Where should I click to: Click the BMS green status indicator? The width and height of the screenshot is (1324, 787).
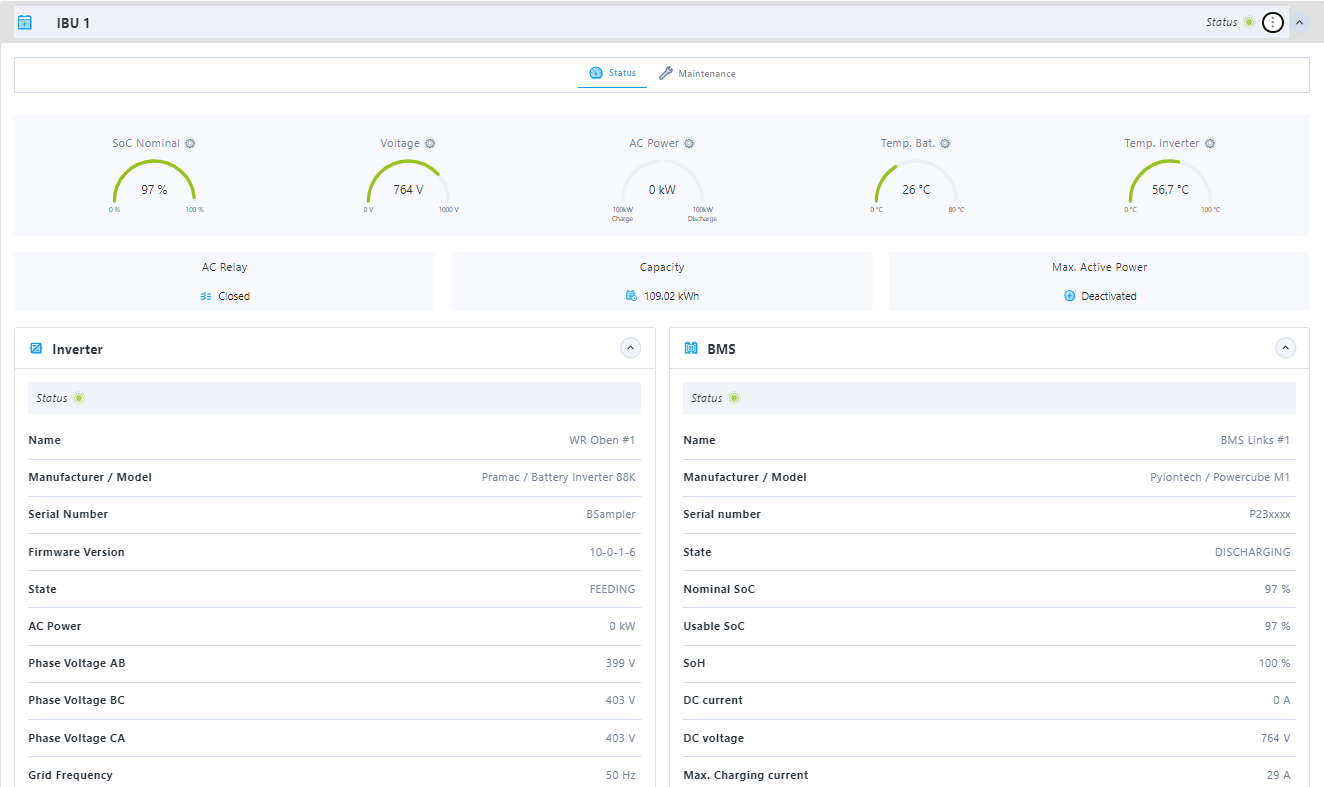(x=734, y=398)
